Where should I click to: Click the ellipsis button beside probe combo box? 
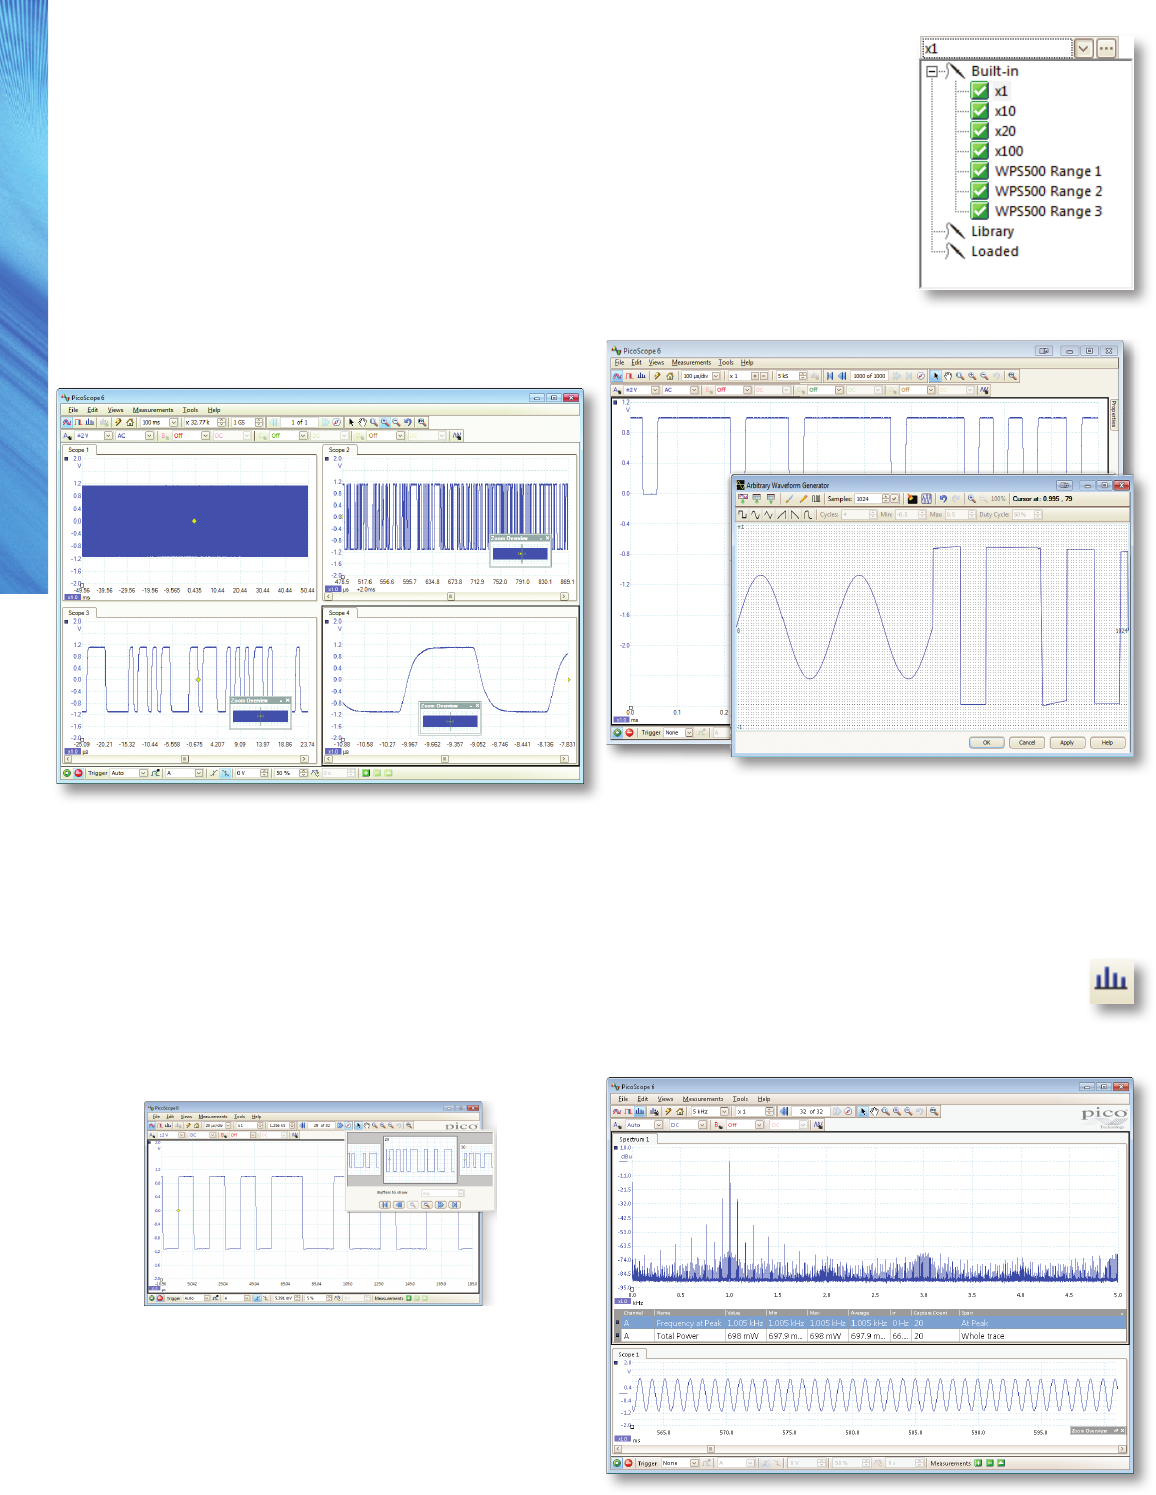(x=1106, y=48)
